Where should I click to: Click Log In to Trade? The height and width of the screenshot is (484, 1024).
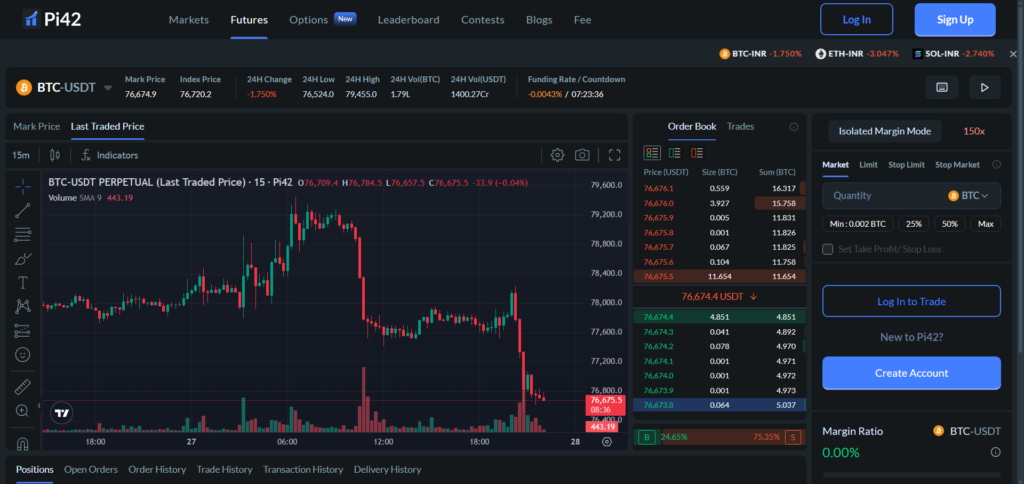click(911, 301)
